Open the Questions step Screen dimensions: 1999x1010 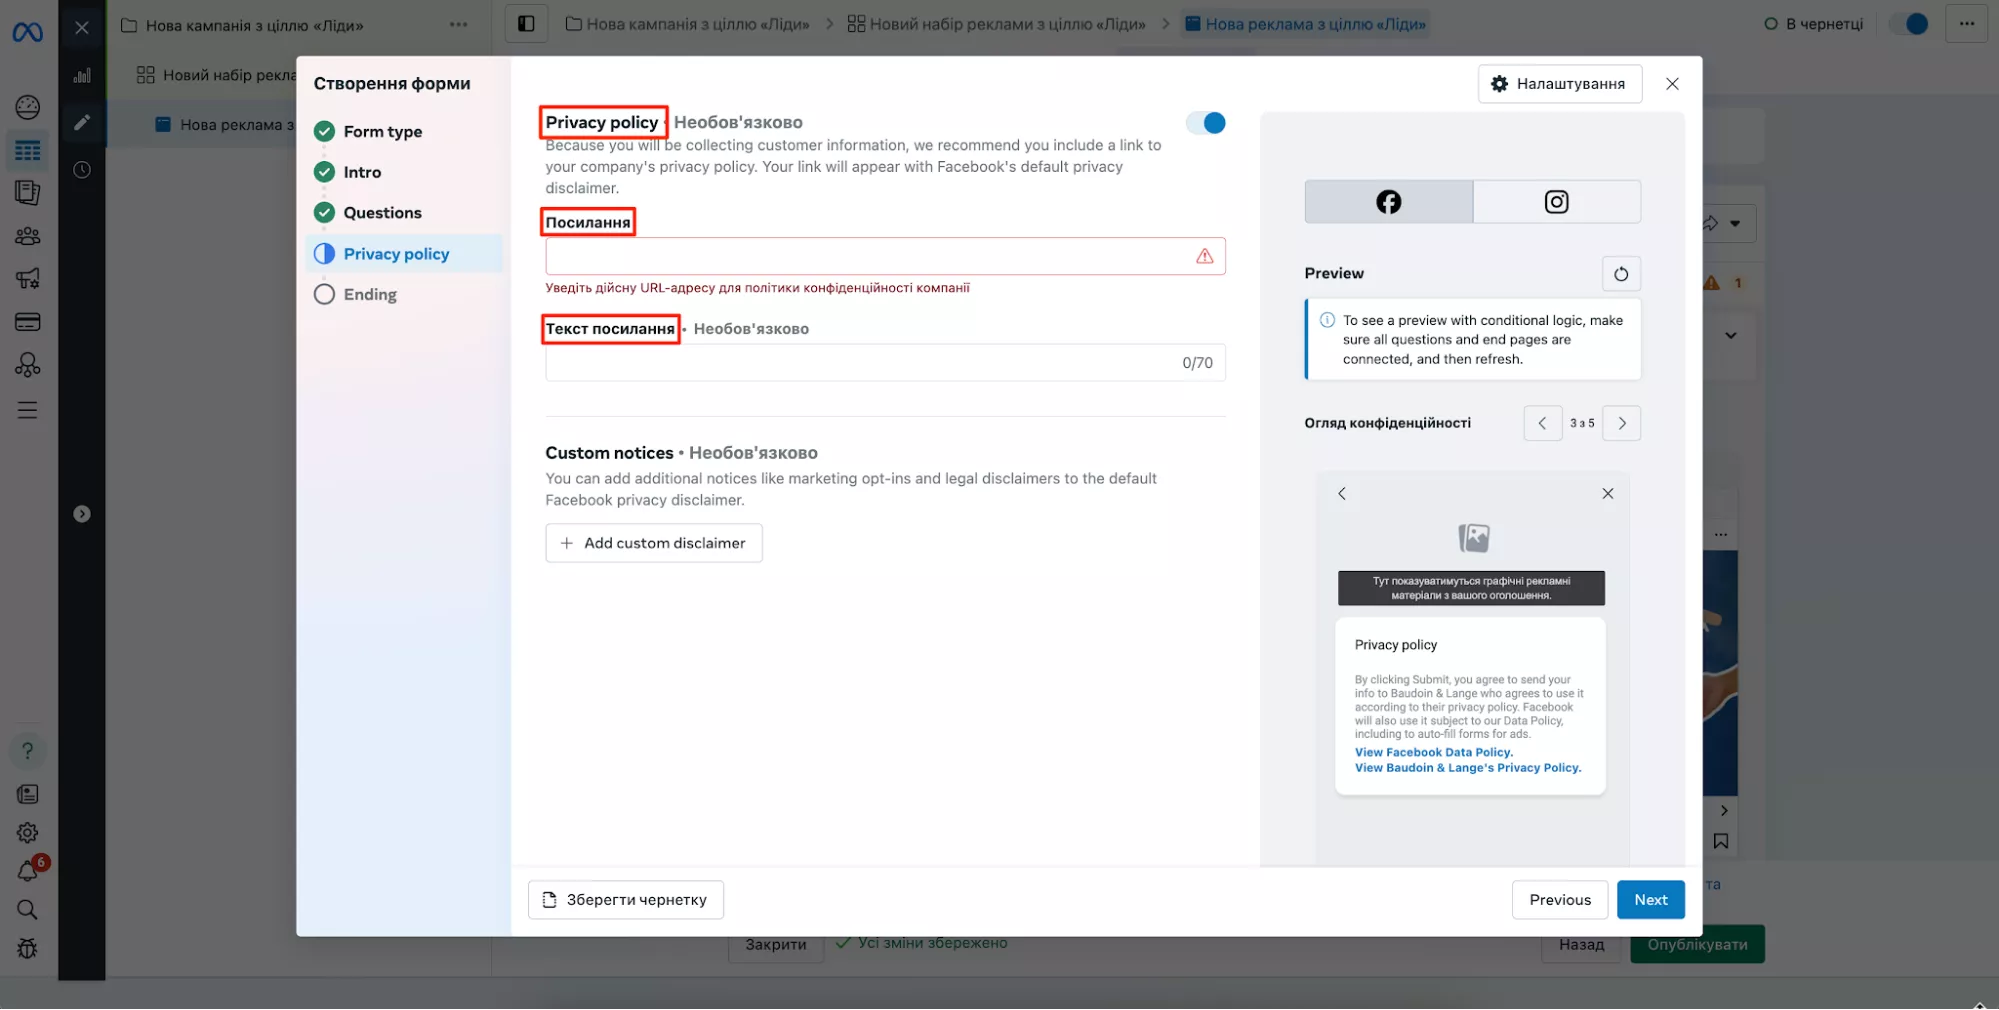(x=382, y=213)
